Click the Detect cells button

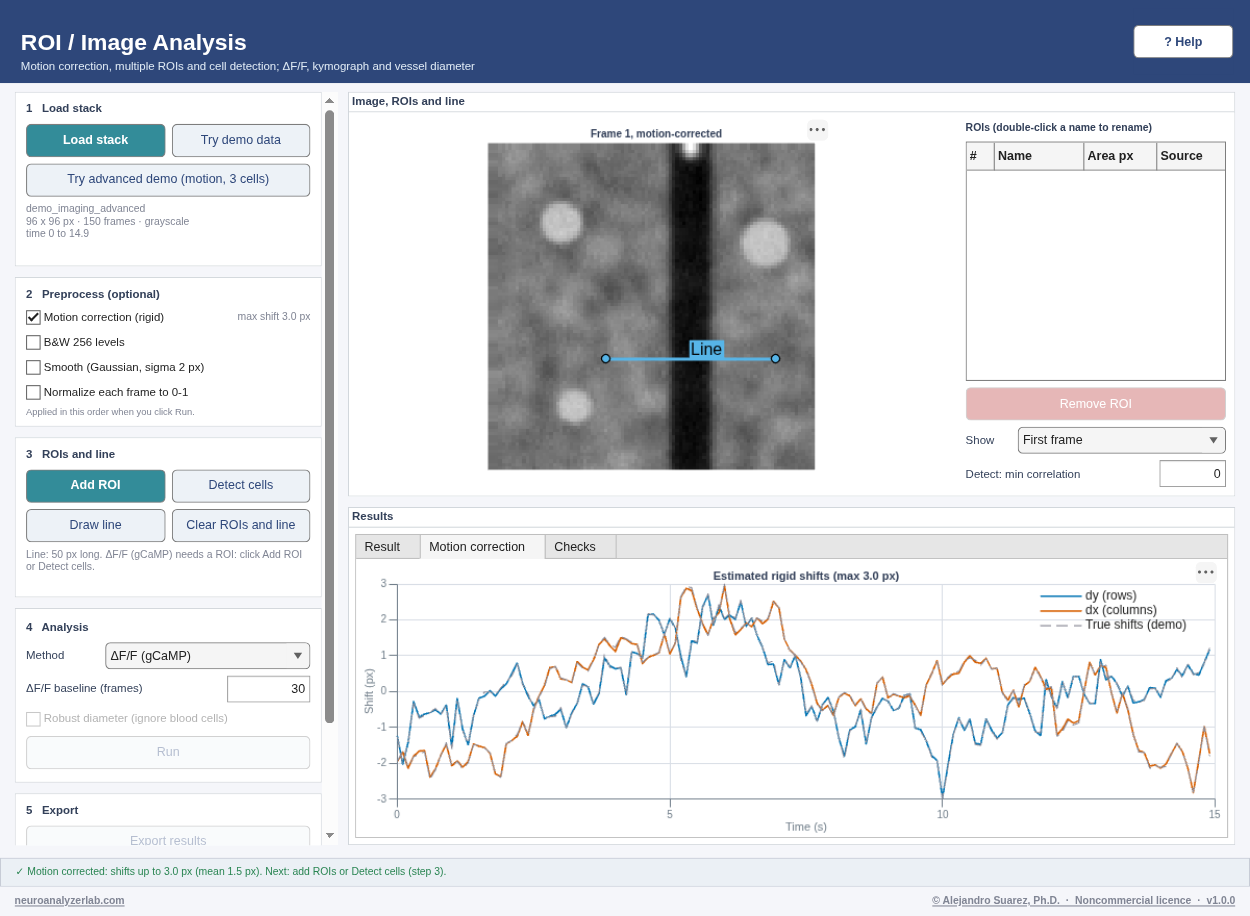[241, 486]
